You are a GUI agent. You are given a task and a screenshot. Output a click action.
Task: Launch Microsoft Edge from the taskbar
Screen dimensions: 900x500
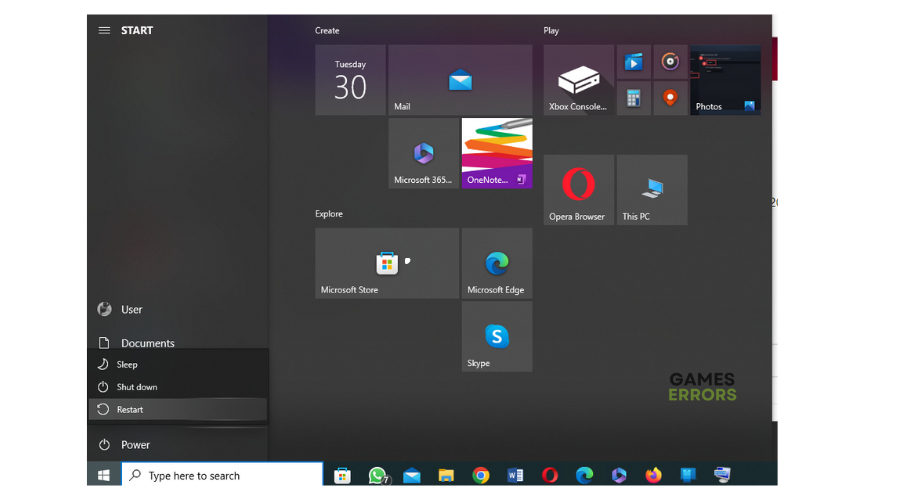point(584,475)
